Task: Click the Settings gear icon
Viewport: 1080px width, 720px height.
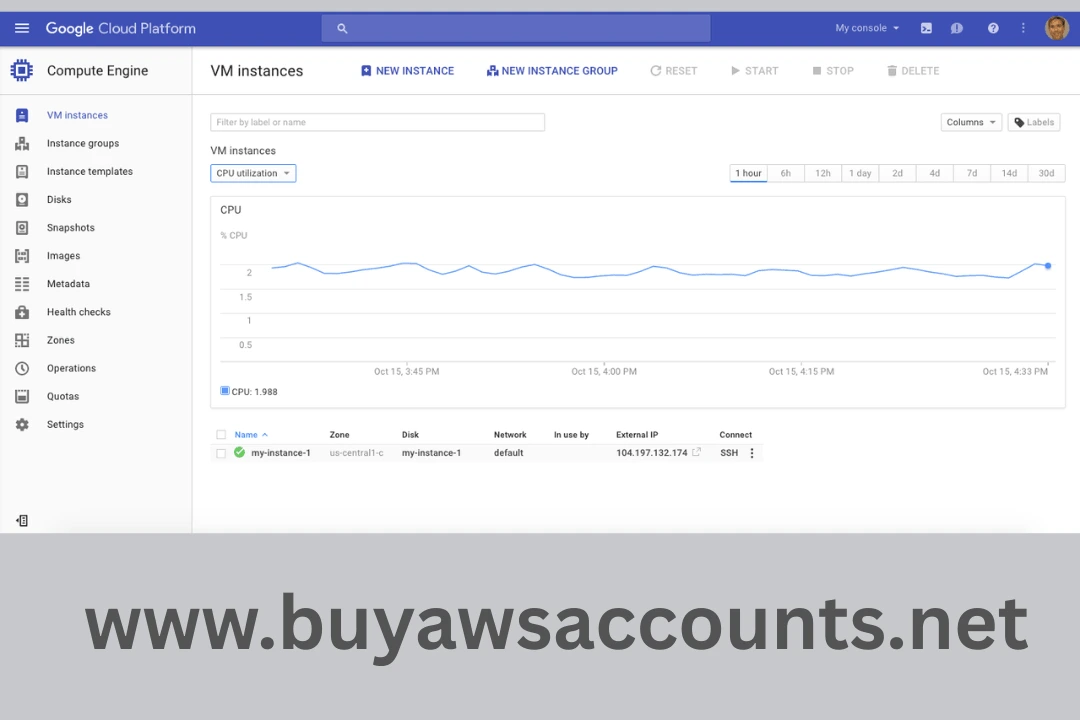Action: [x=22, y=424]
